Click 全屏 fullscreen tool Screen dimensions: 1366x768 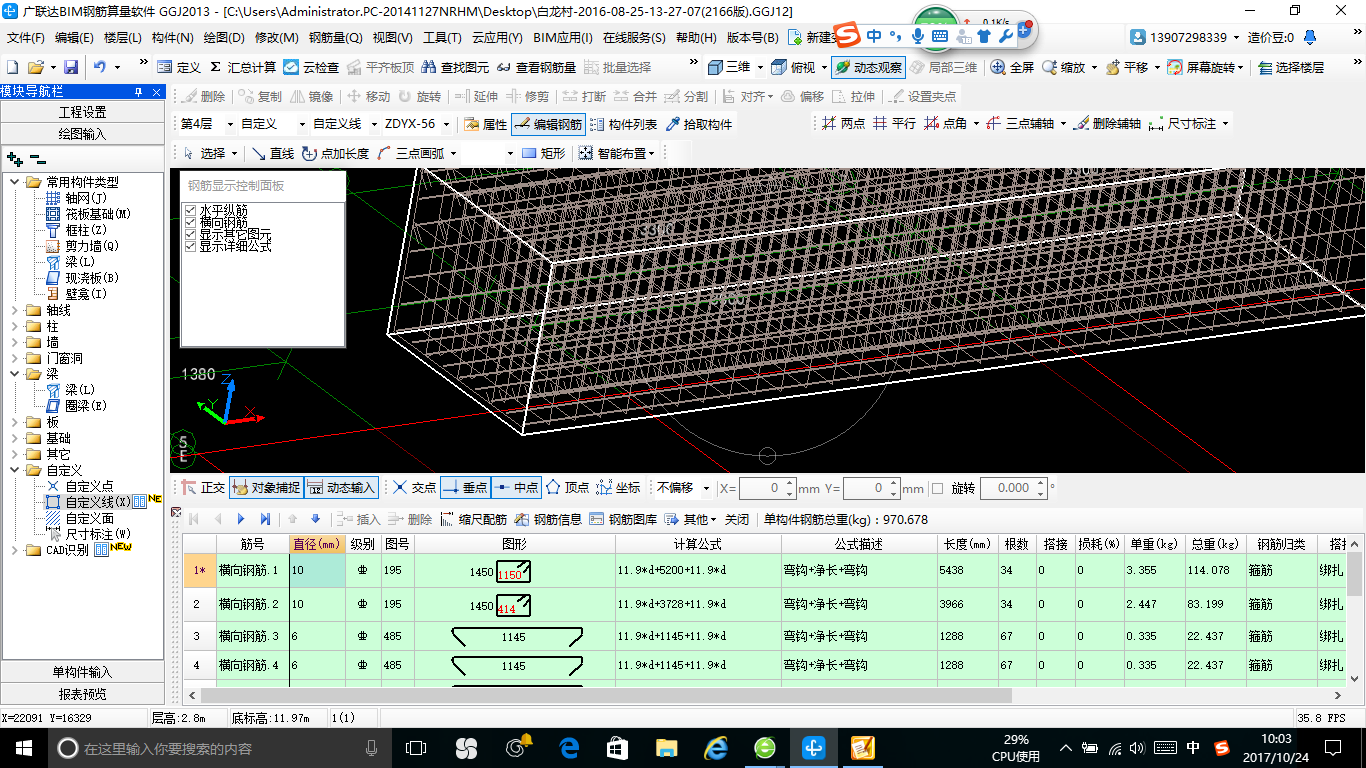click(x=1012, y=67)
